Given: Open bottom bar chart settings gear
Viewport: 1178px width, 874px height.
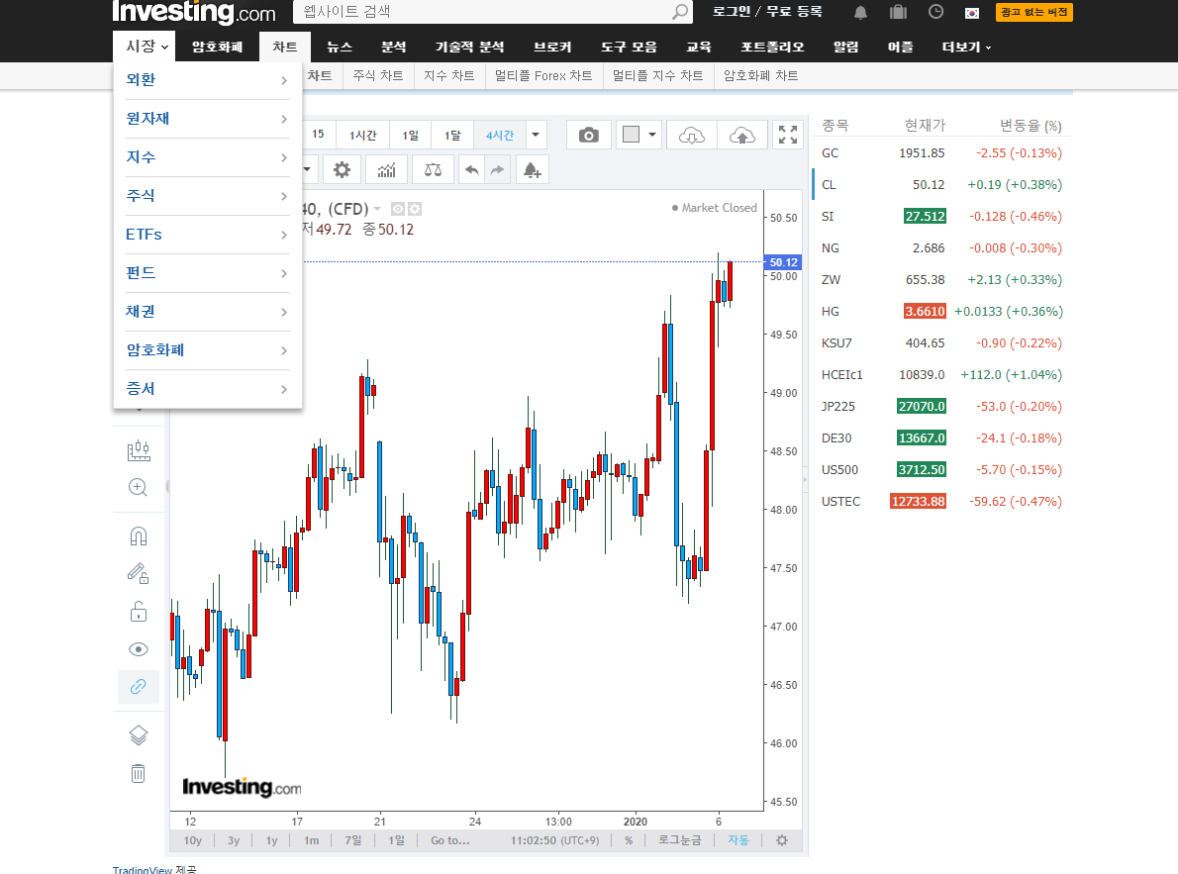Looking at the screenshot, I should [782, 840].
